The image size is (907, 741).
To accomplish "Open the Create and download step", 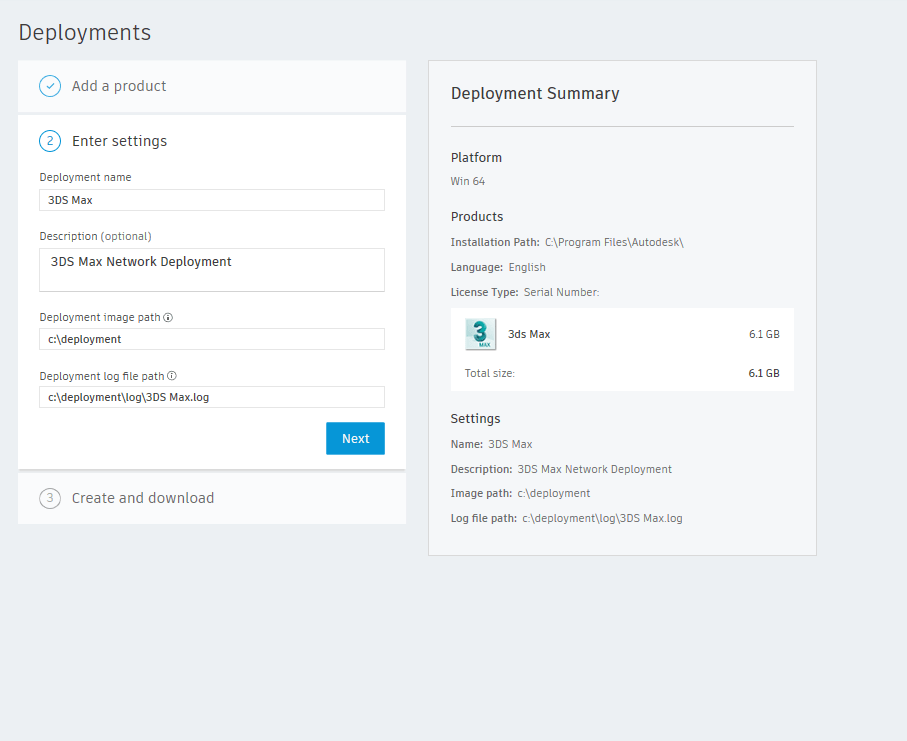I will tap(212, 498).
